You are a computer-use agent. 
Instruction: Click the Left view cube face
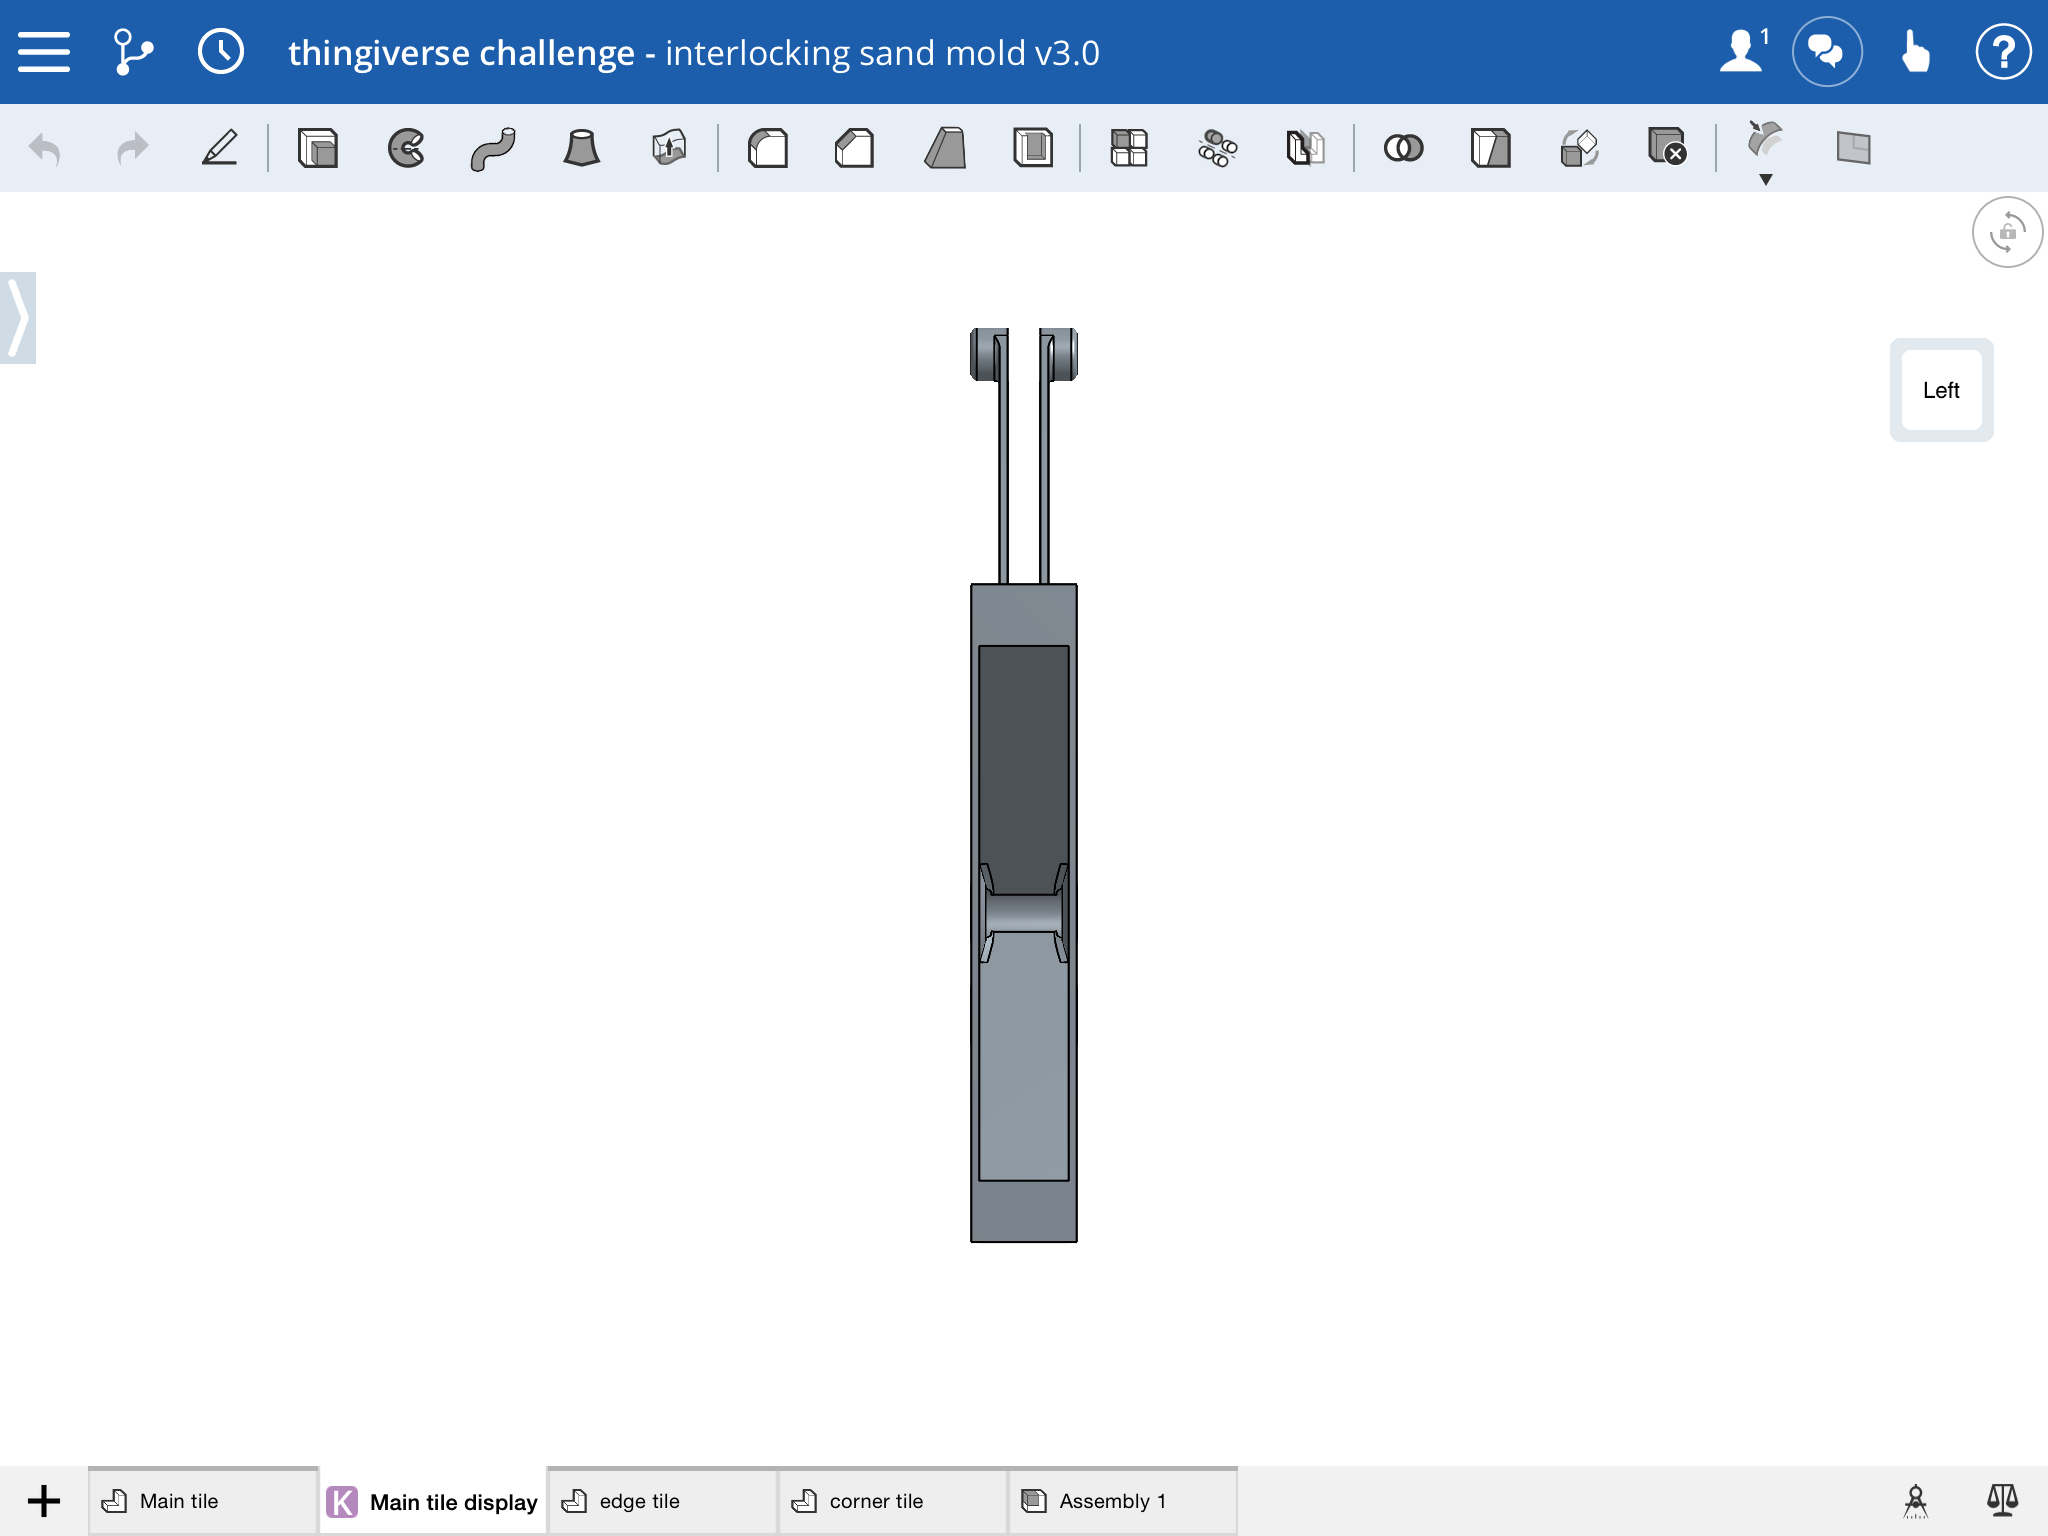(x=1941, y=390)
